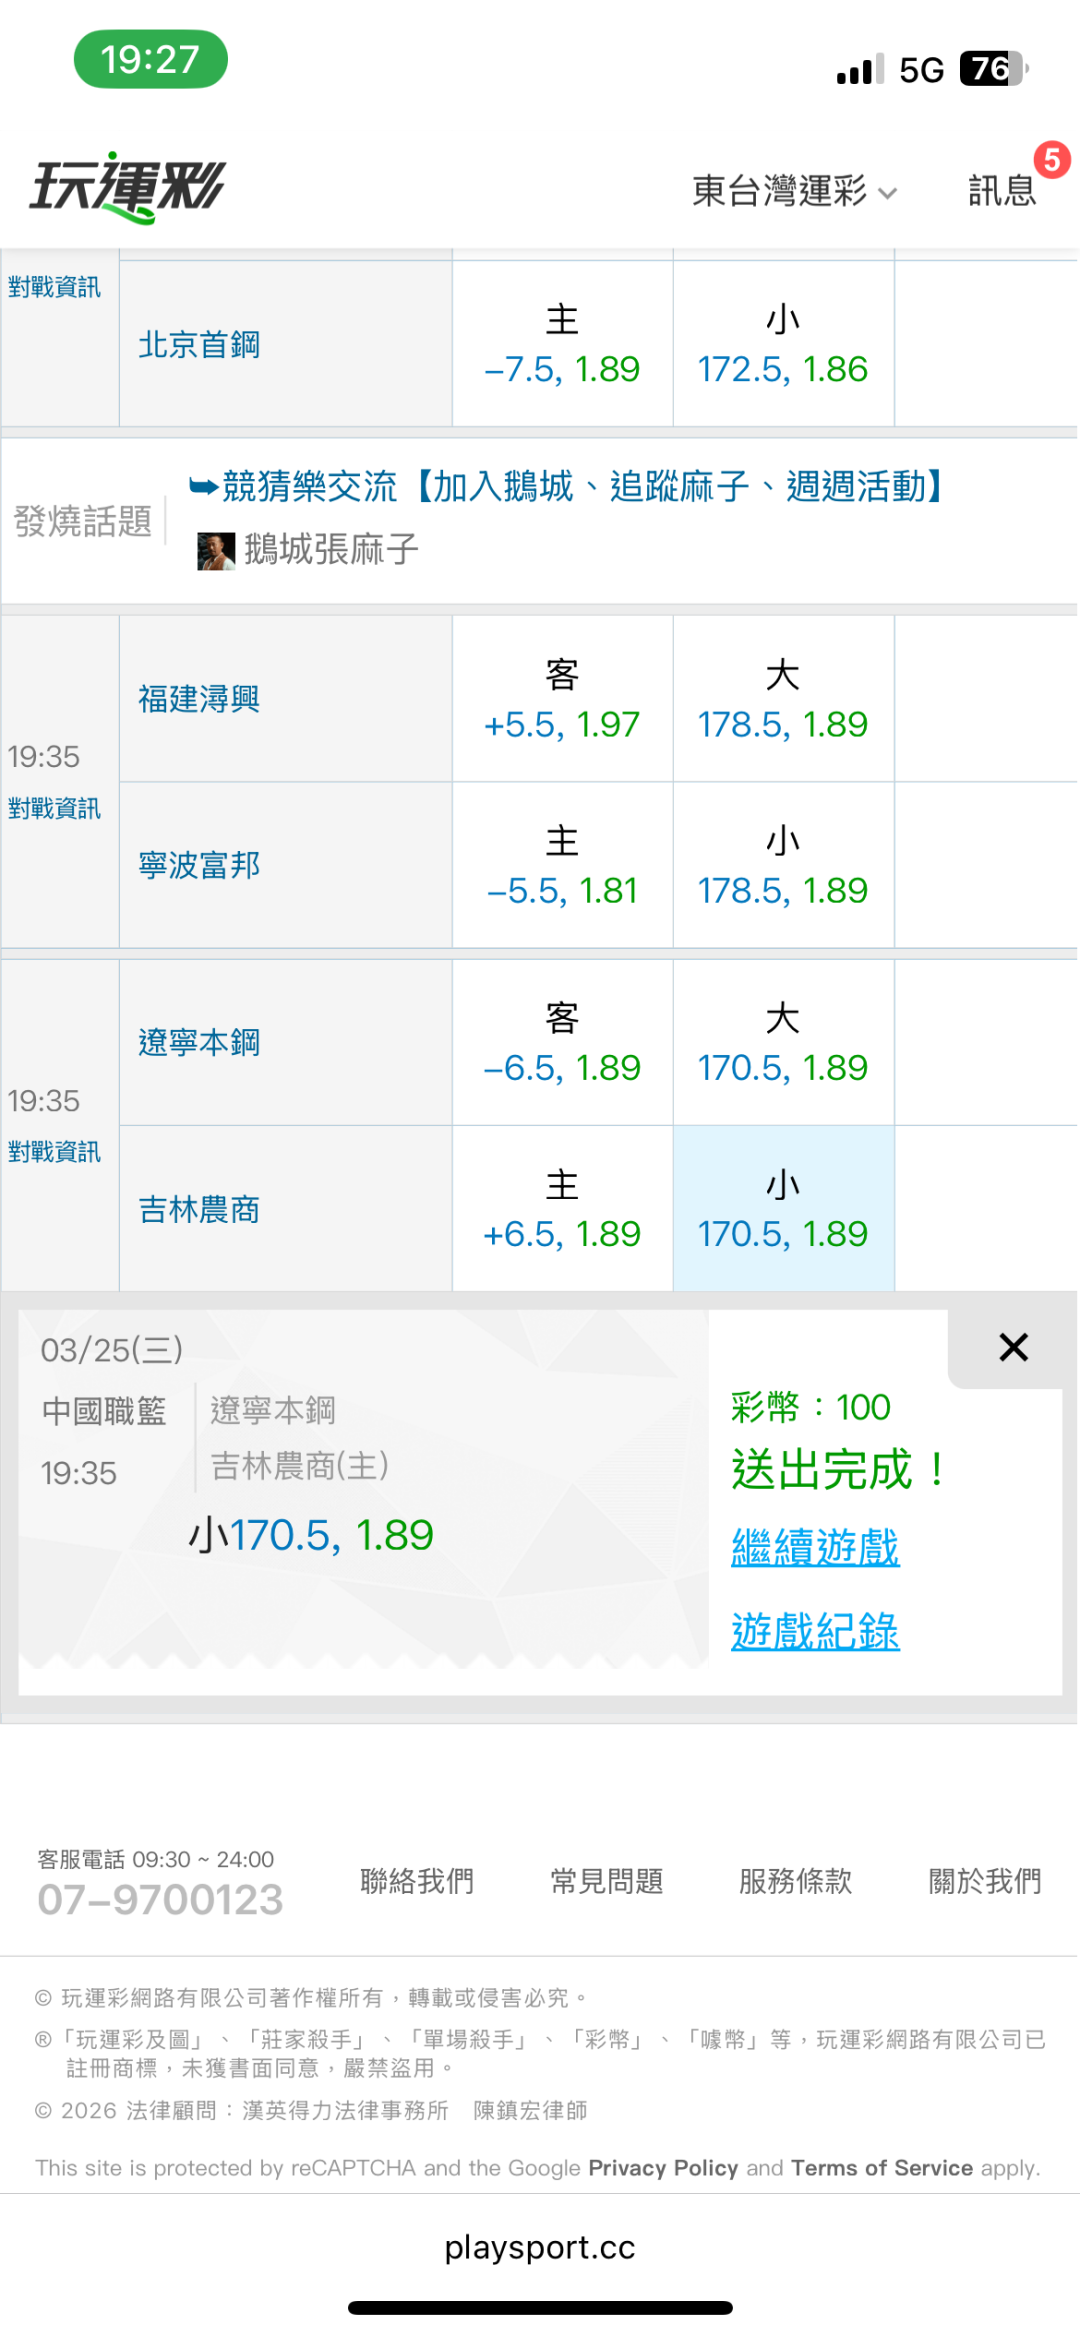
Task: Select 大 170.5 for 遼寧本鋼
Action: click(783, 1043)
